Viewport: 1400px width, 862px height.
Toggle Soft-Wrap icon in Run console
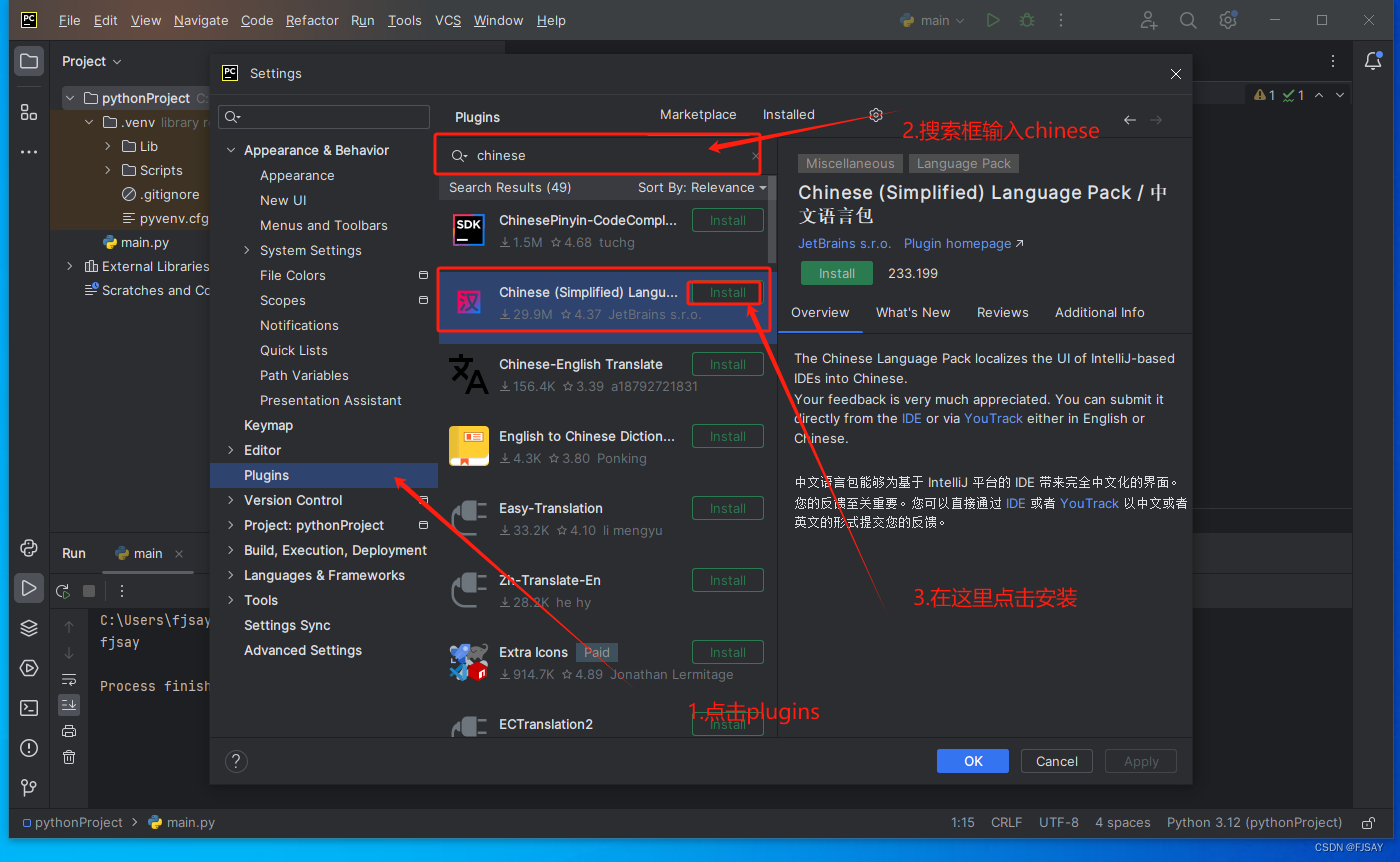pyautogui.click(x=69, y=680)
